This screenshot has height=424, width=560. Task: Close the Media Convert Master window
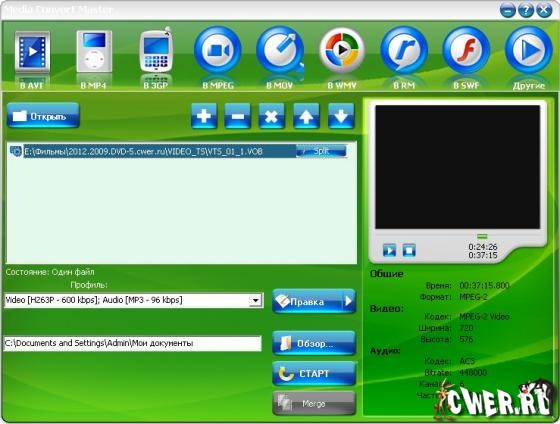pos(544,10)
